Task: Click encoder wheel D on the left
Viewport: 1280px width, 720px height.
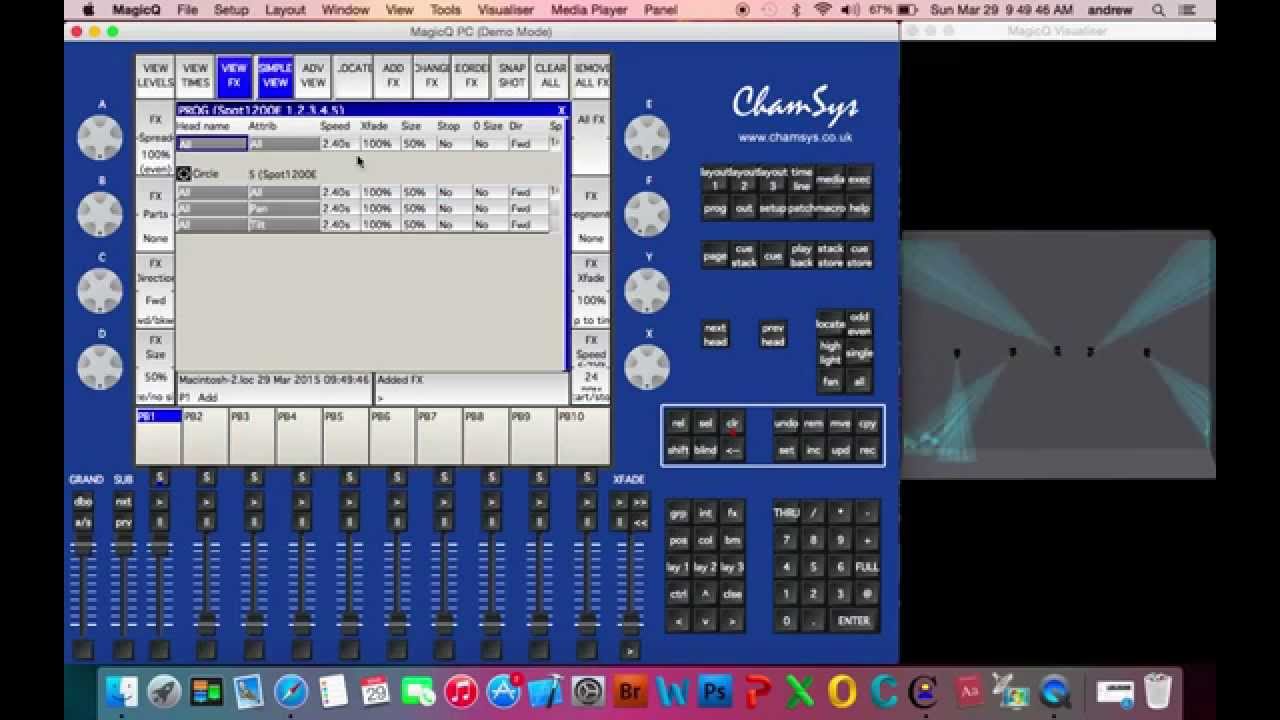Action: click(x=100, y=367)
